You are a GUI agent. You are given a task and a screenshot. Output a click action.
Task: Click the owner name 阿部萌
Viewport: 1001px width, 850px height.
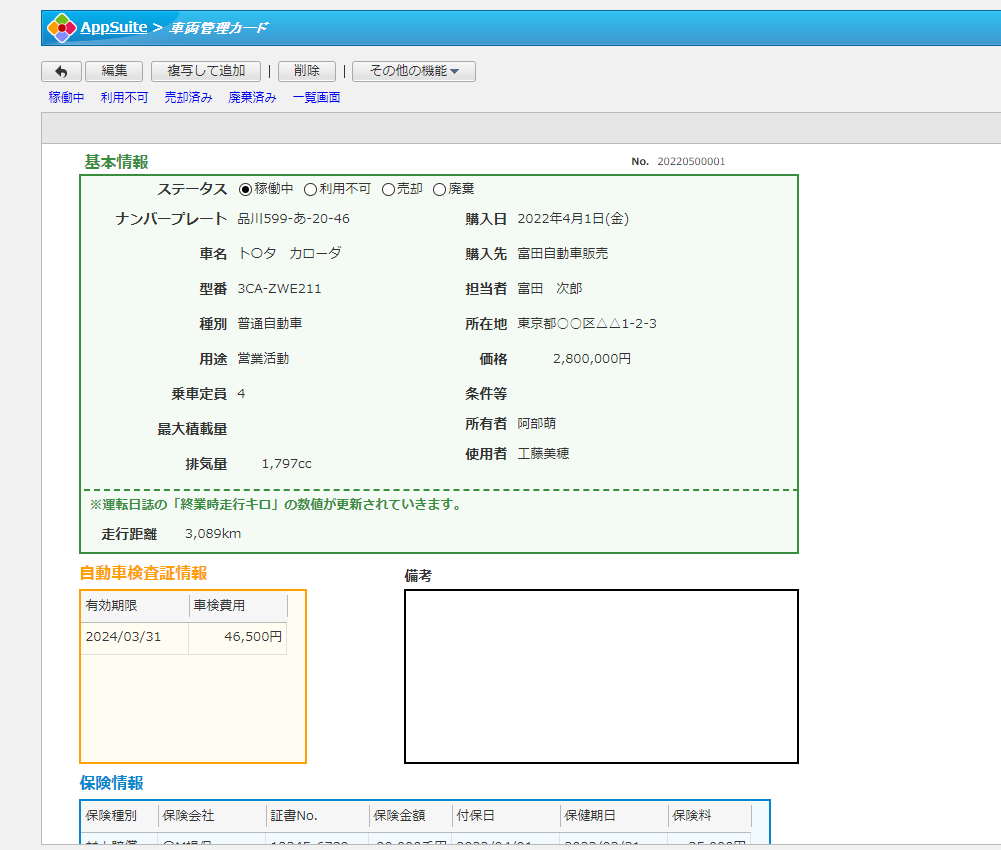(x=536, y=423)
